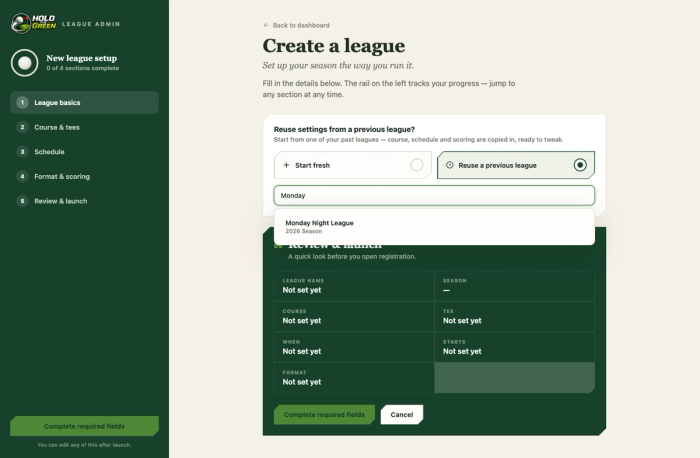The height and width of the screenshot is (458, 700).
Task: Select the Start fresh radio button
Action: click(417, 165)
